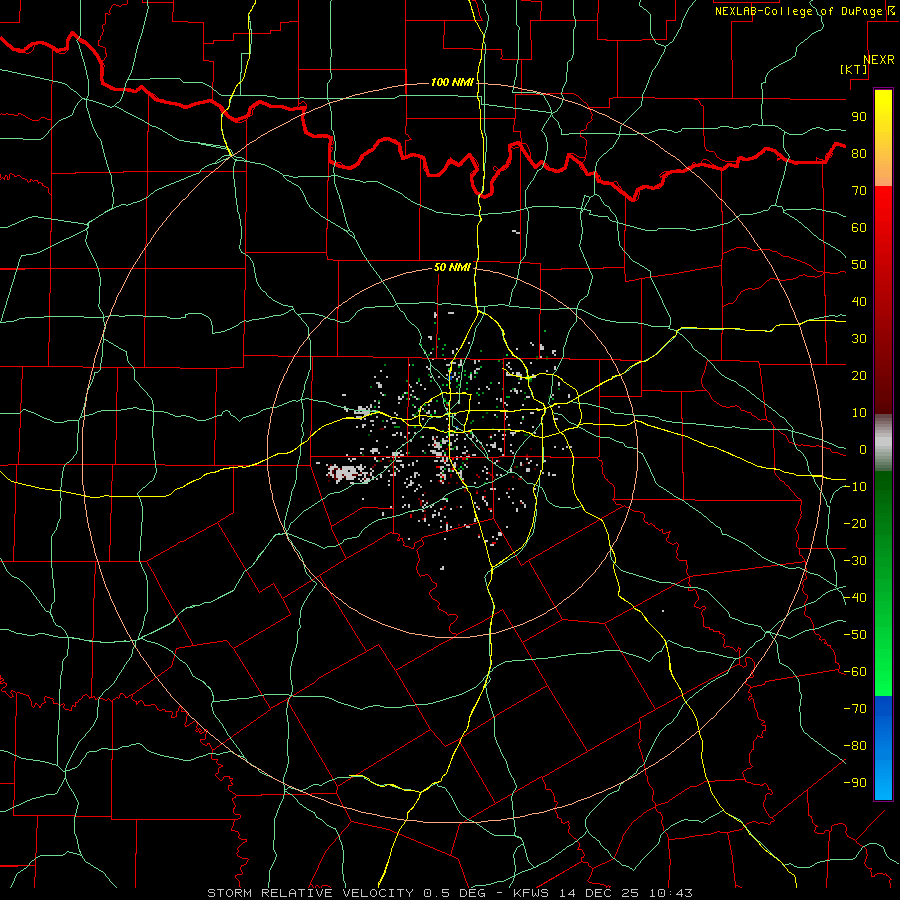The image size is (900, 900).
Task: Select the 70 value on velocity scale
Action: tap(859, 191)
